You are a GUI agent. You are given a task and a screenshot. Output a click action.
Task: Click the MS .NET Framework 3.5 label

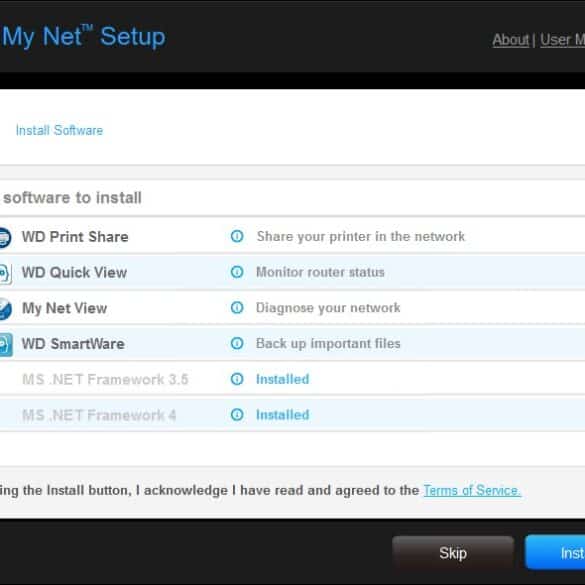click(x=105, y=379)
